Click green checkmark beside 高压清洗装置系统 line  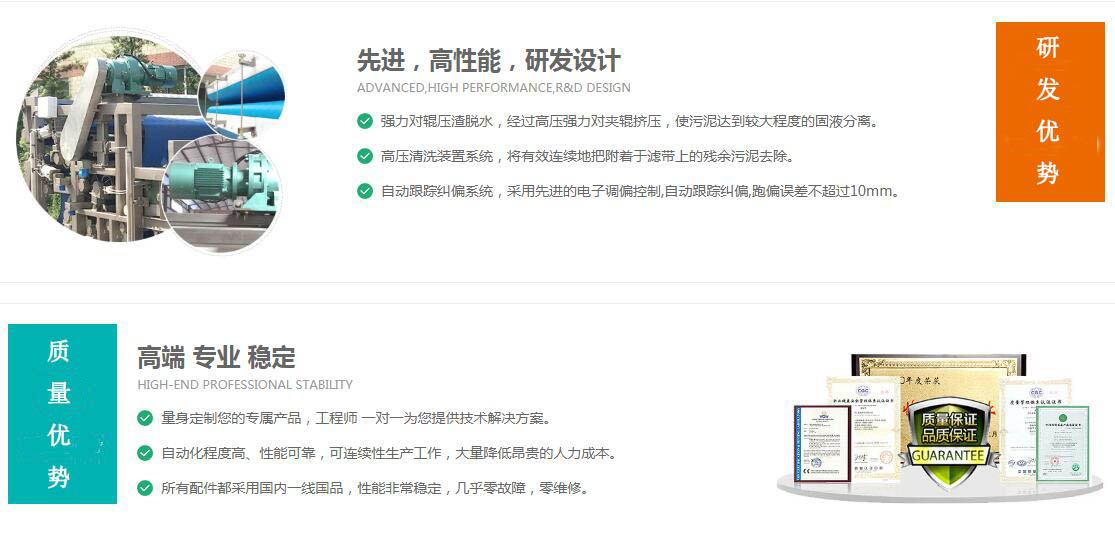(x=365, y=156)
